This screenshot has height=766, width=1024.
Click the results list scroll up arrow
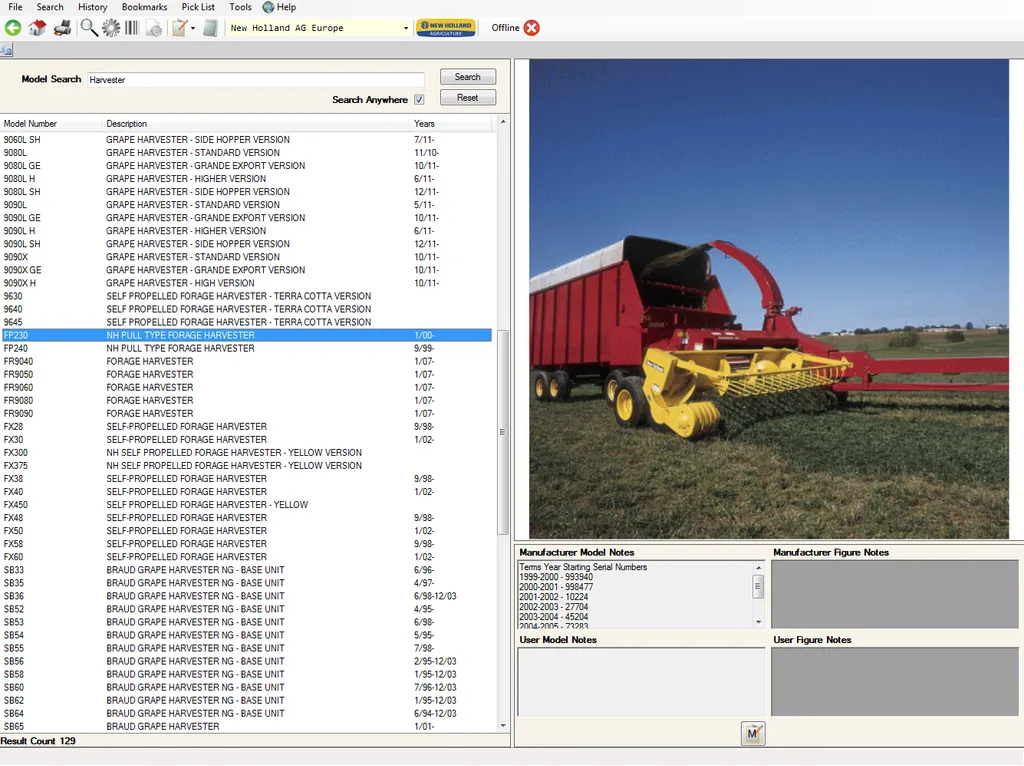click(503, 122)
